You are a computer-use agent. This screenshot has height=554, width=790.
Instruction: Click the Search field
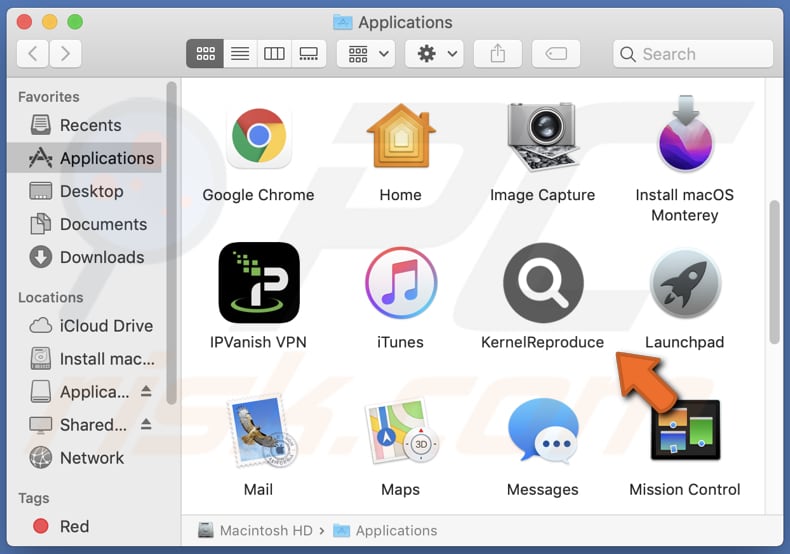tap(693, 53)
